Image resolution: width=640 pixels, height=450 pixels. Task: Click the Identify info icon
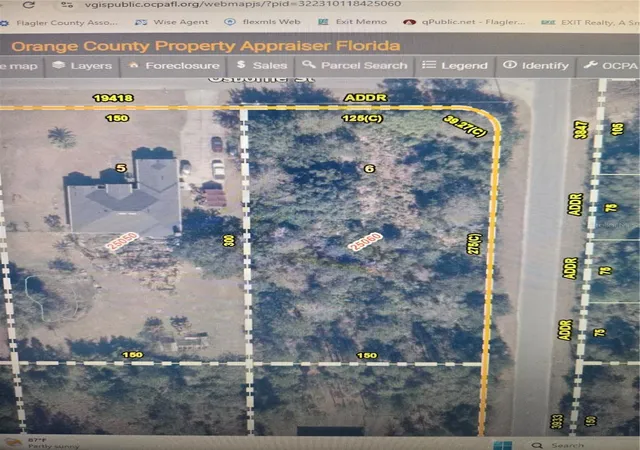point(509,65)
